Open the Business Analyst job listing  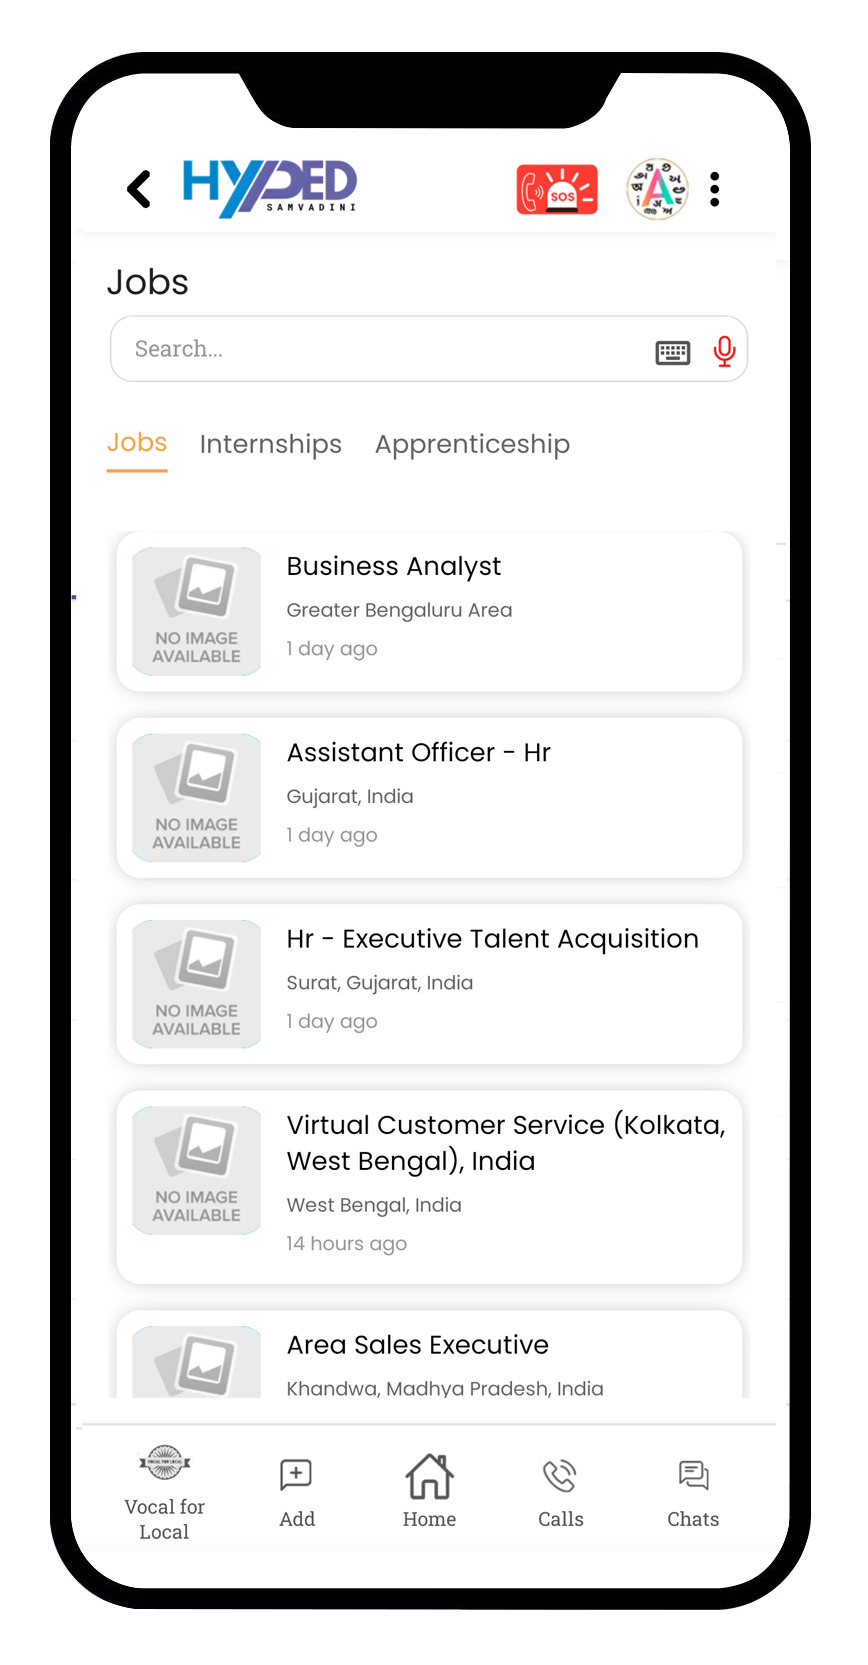coord(429,611)
